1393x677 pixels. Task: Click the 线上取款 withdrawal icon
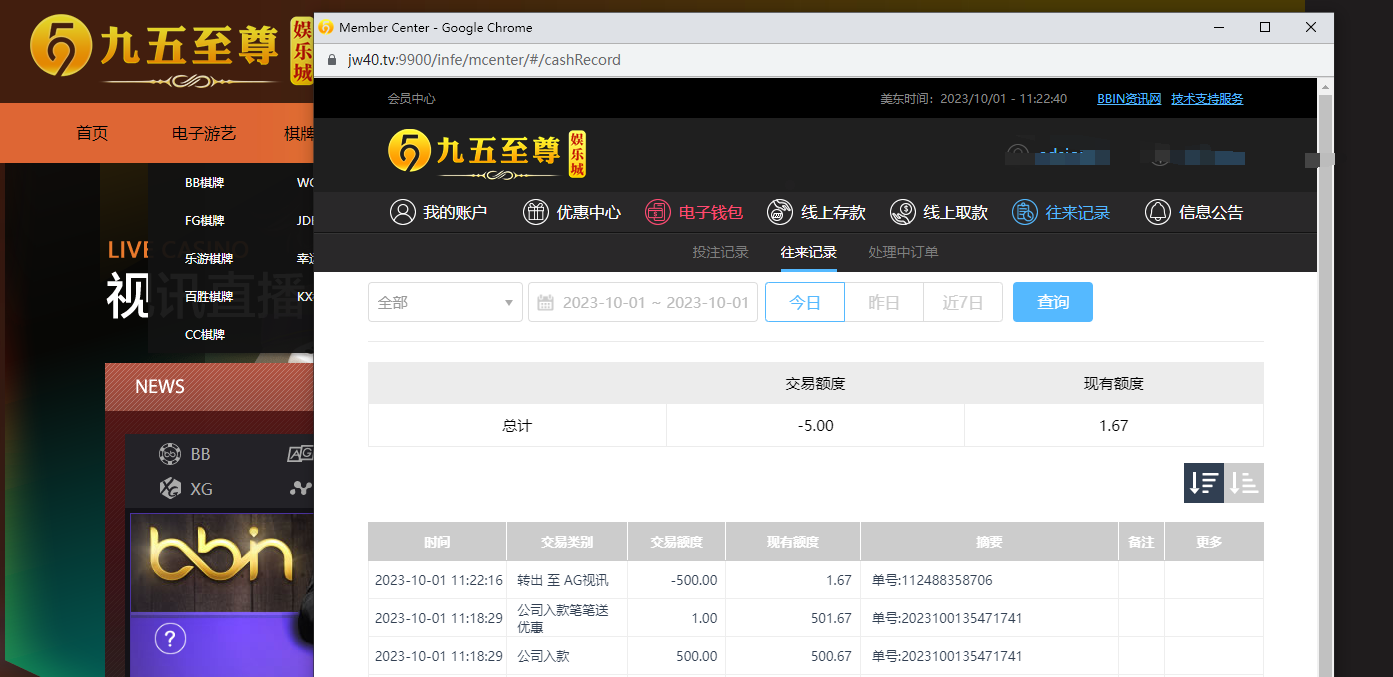[902, 212]
